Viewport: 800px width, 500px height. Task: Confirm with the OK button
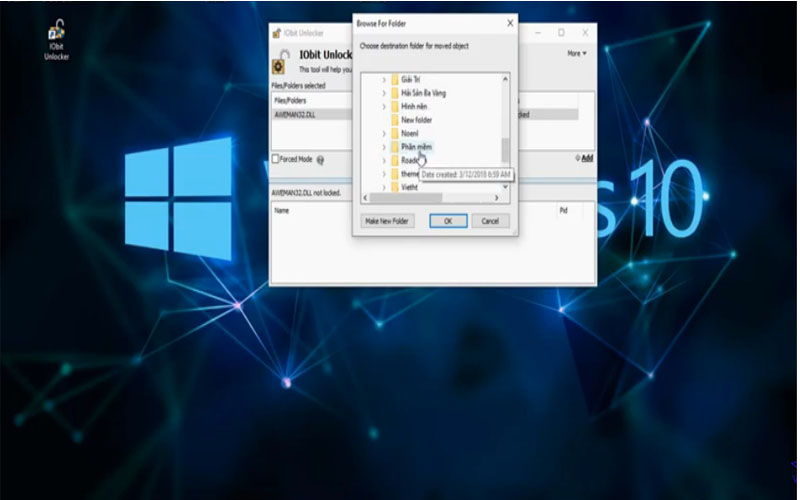pyautogui.click(x=448, y=221)
